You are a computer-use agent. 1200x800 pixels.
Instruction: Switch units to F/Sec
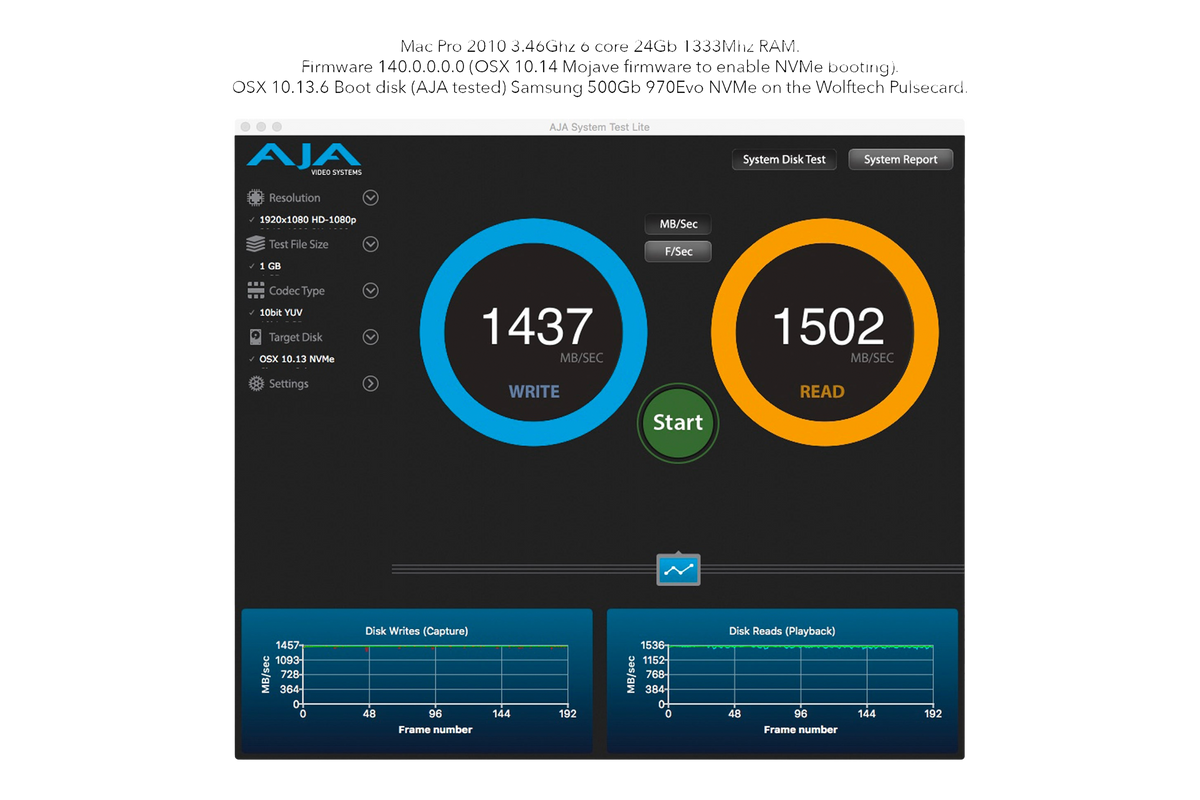678,252
